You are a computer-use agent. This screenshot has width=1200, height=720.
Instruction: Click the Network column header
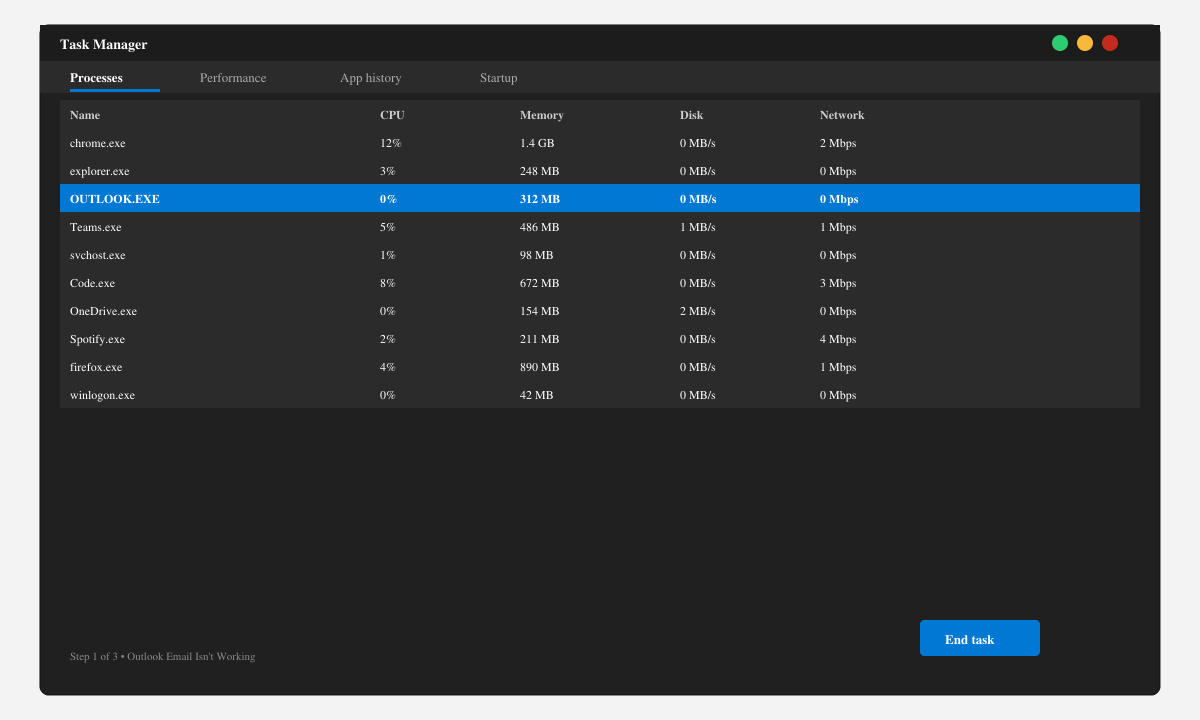pos(842,115)
